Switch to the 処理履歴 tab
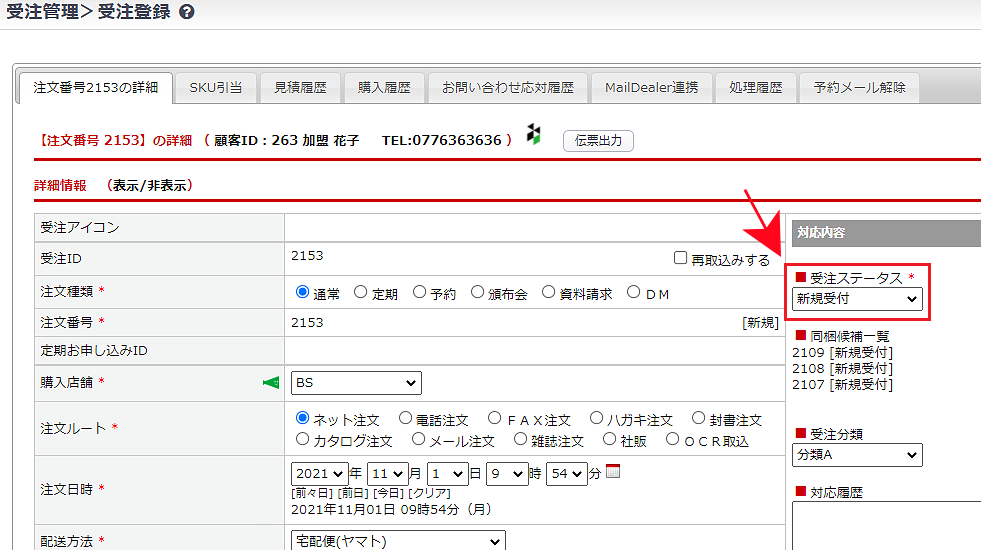The width and height of the screenshot is (981, 550). [x=756, y=88]
